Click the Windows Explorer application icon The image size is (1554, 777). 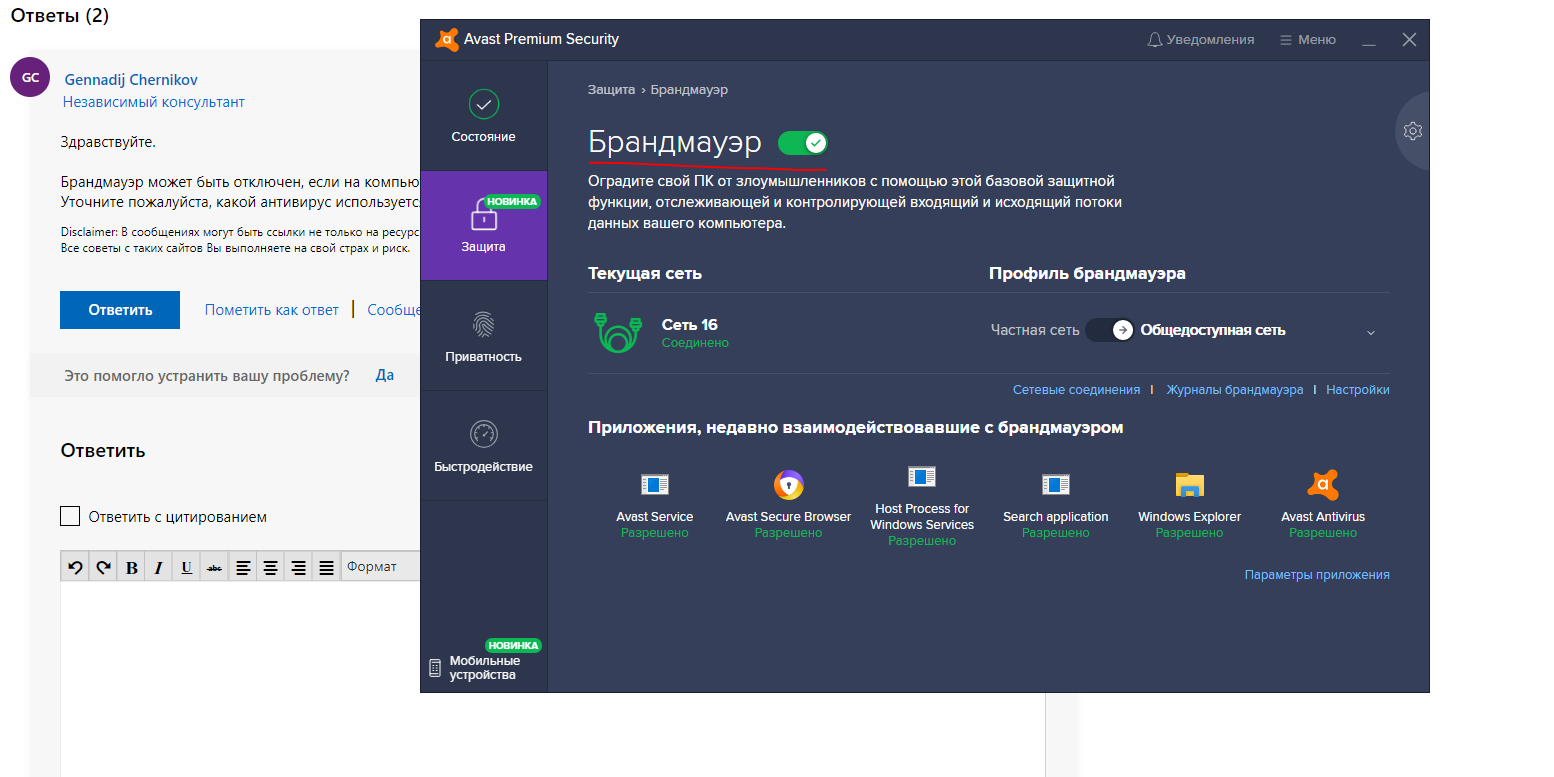pyautogui.click(x=1190, y=485)
